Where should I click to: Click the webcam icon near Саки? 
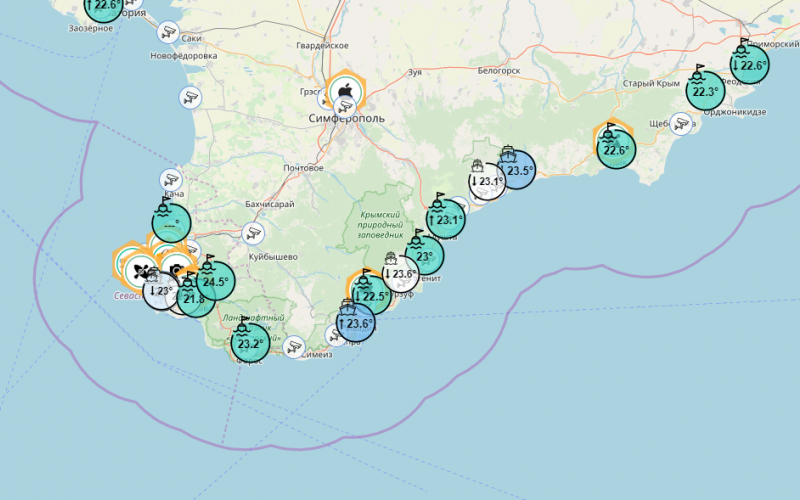pos(166,33)
